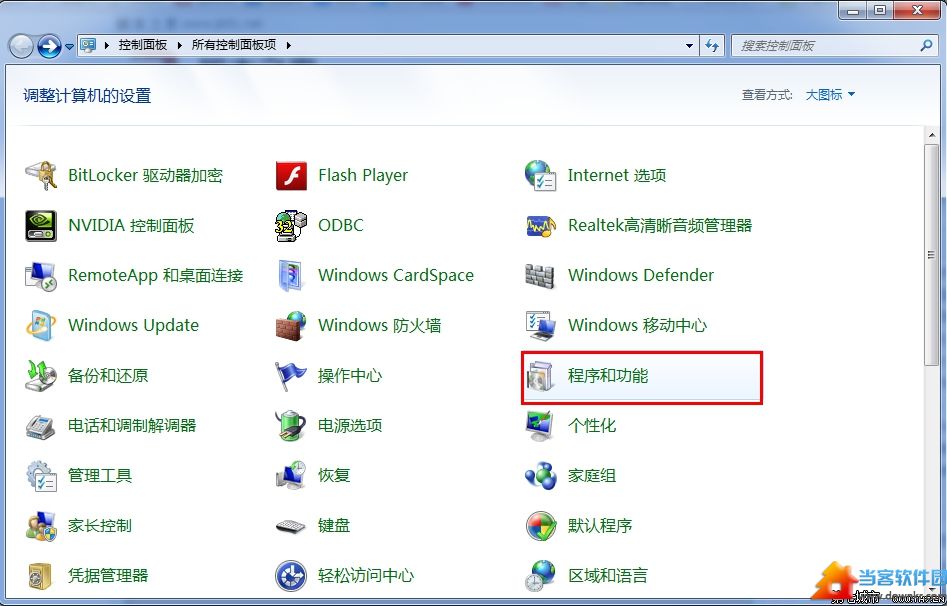The image size is (947, 606).
Task: Click the control panel icon in address bar
Action: tap(89, 45)
